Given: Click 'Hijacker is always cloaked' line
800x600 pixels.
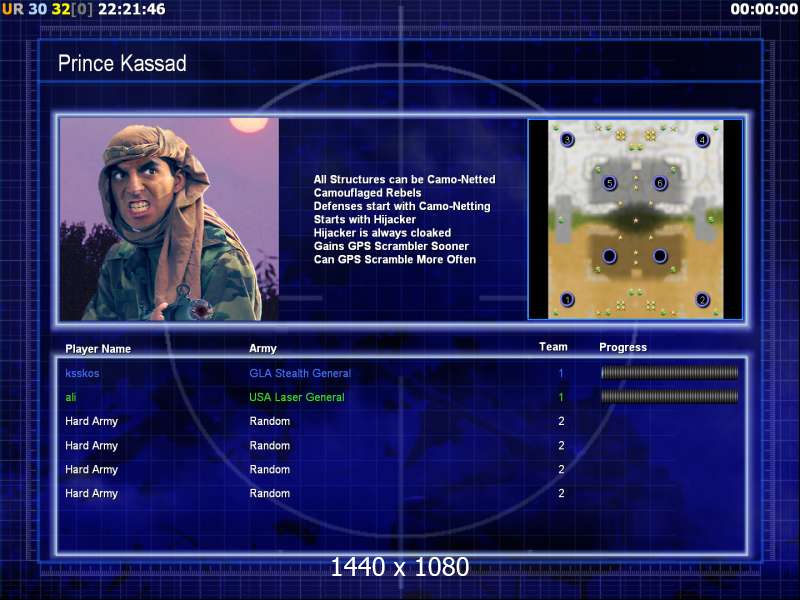Looking at the screenshot, I should tap(382, 233).
